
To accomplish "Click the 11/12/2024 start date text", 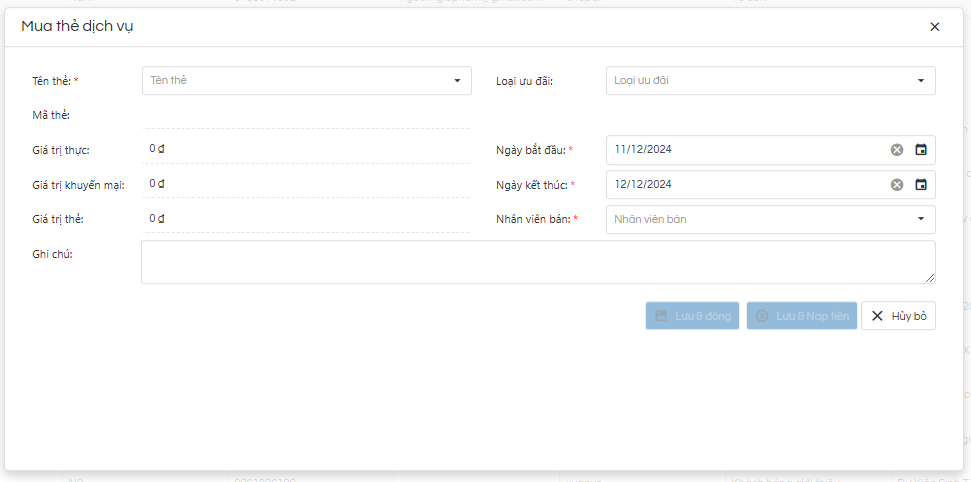I will [x=644, y=150].
